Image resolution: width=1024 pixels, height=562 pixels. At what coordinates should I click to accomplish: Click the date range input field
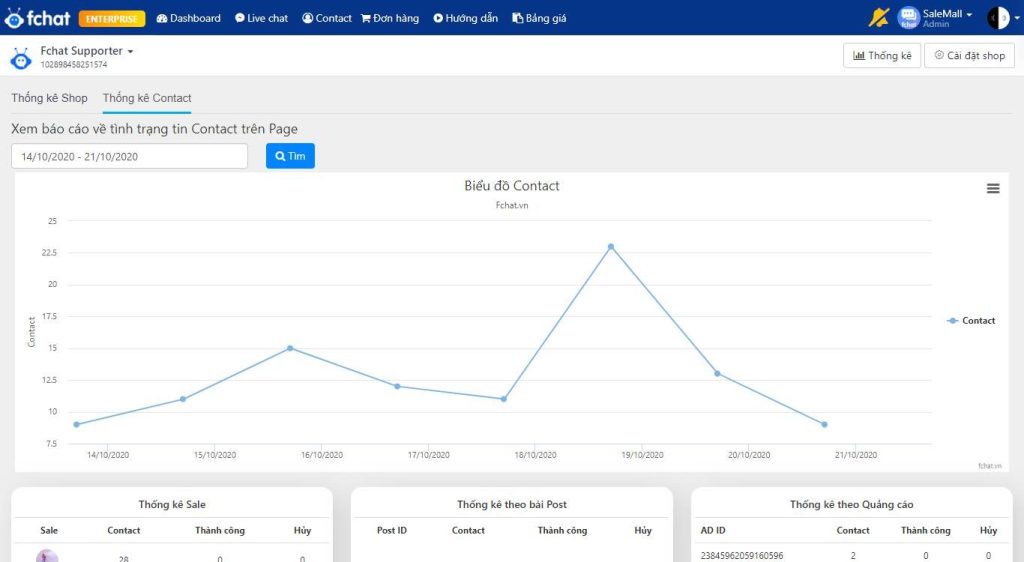tap(129, 156)
